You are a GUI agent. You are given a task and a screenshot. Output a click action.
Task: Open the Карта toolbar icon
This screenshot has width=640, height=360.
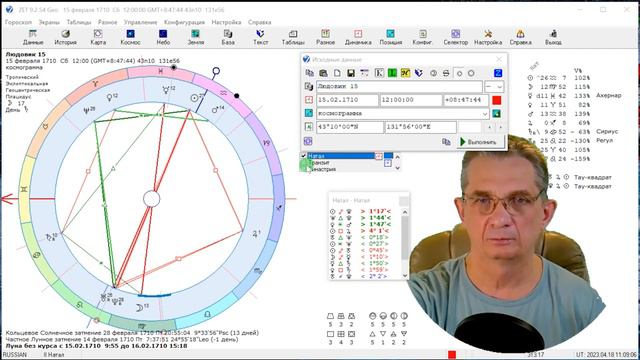[x=98, y=37]
